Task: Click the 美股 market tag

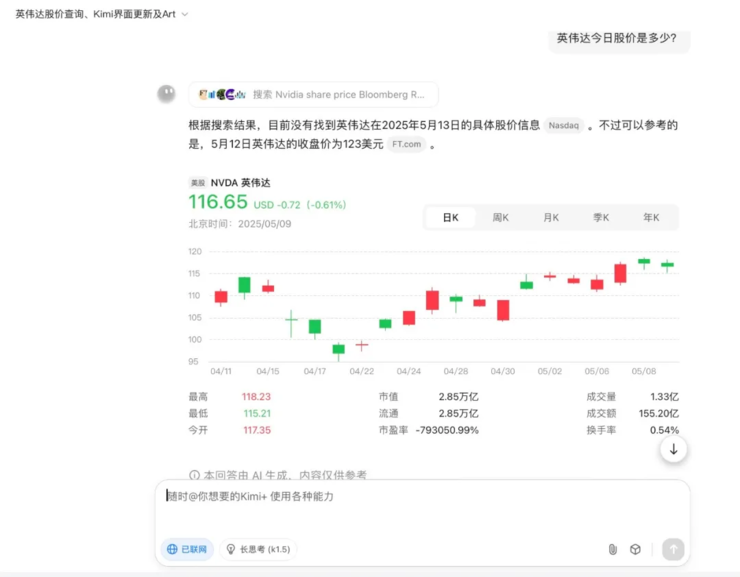Action: point(198,183)
